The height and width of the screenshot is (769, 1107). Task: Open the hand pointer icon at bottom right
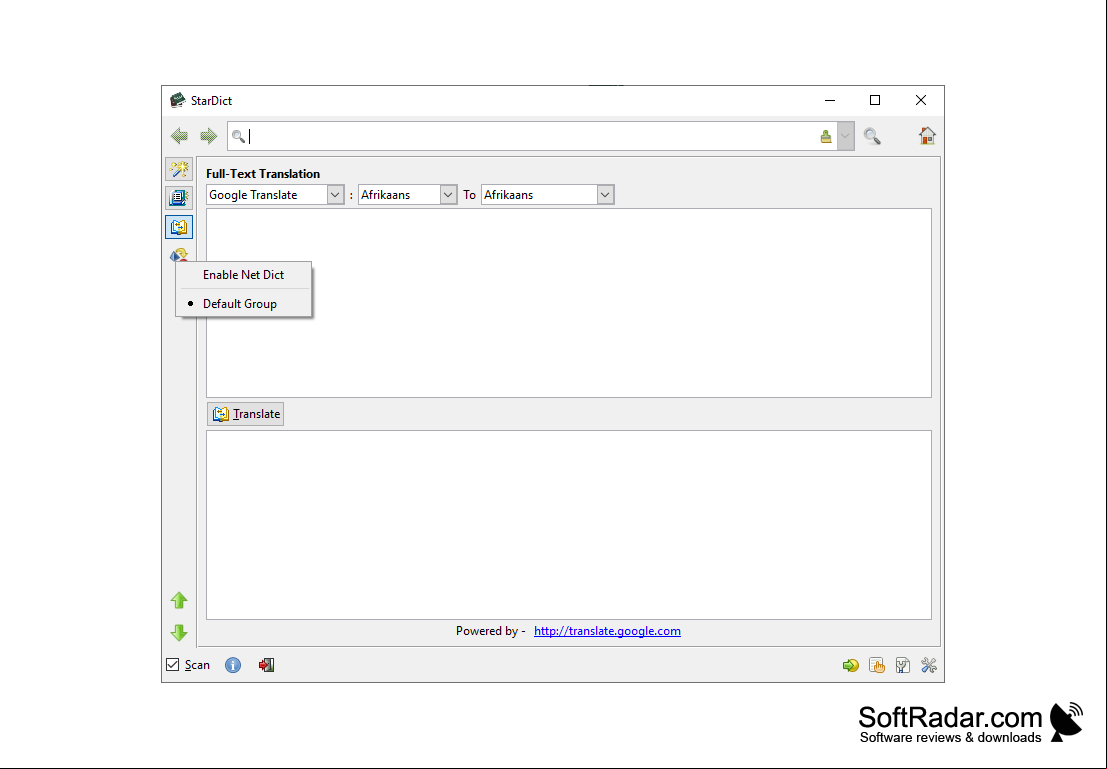(877, 665)
